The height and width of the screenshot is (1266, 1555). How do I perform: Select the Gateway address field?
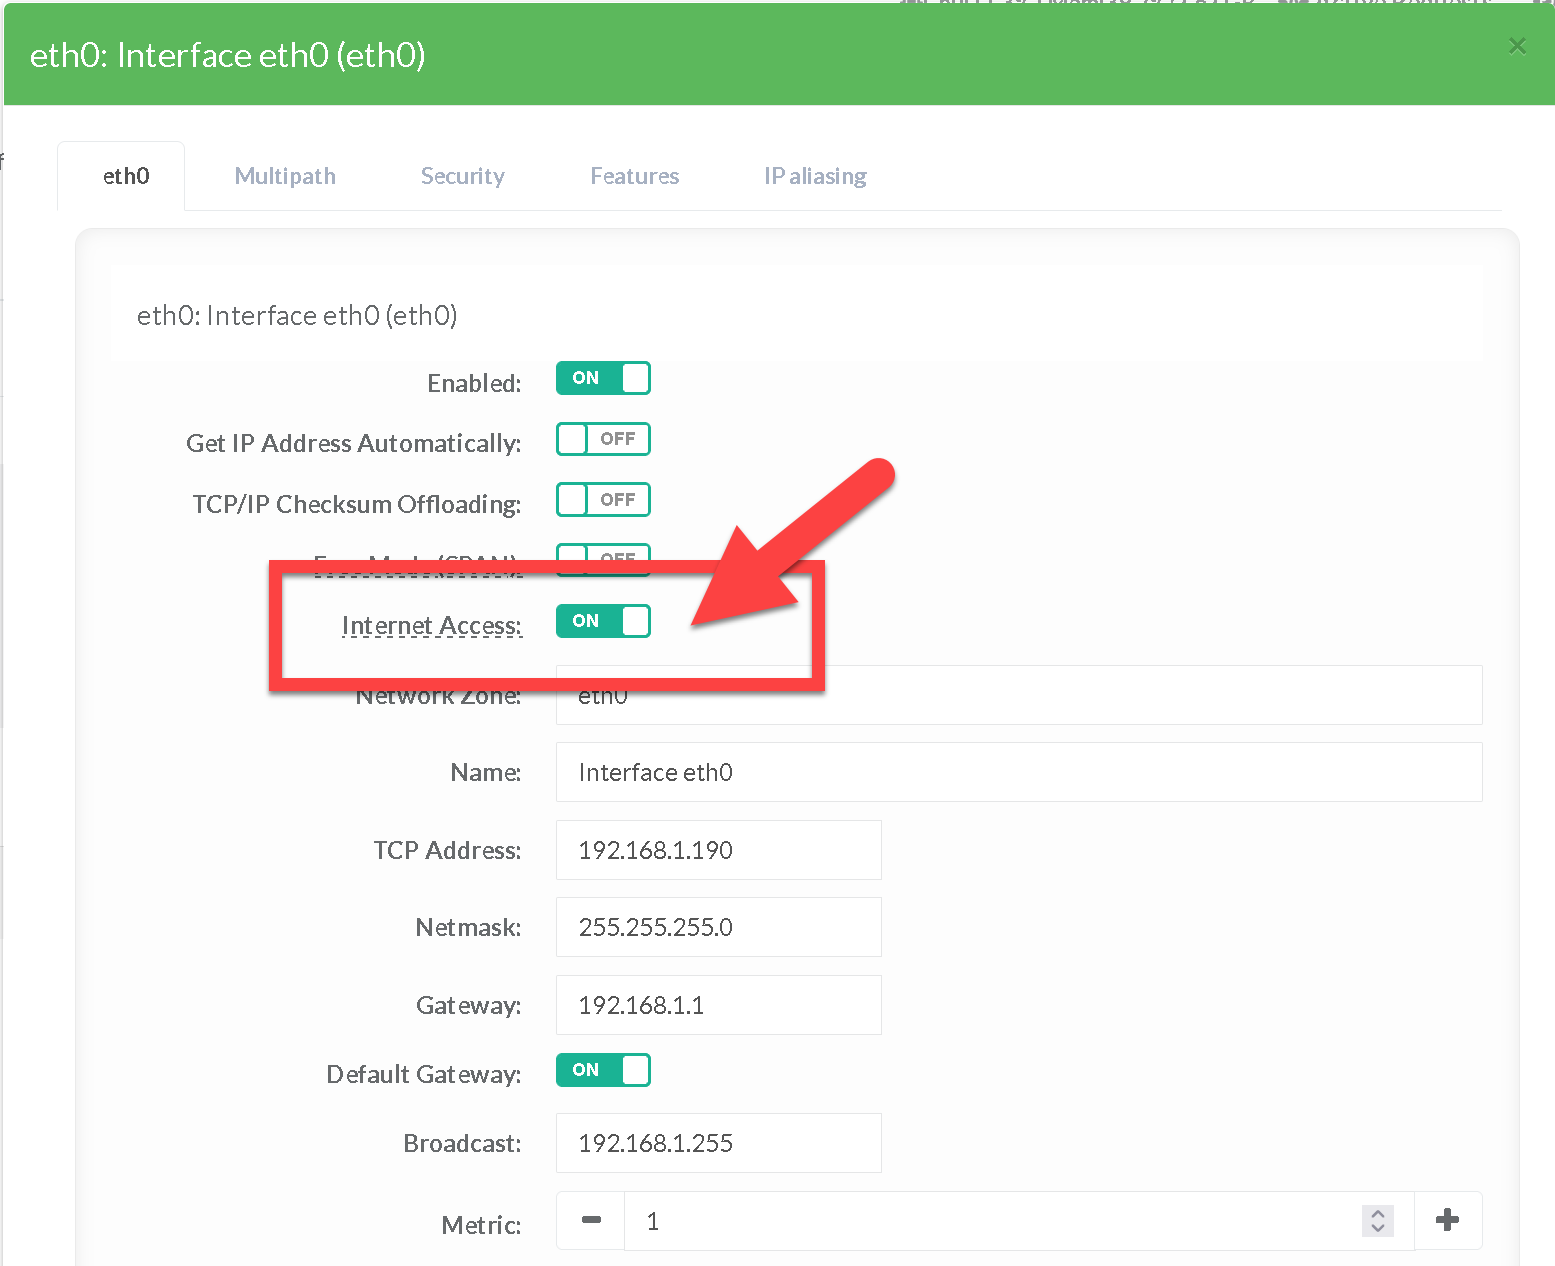(718, 1005)
